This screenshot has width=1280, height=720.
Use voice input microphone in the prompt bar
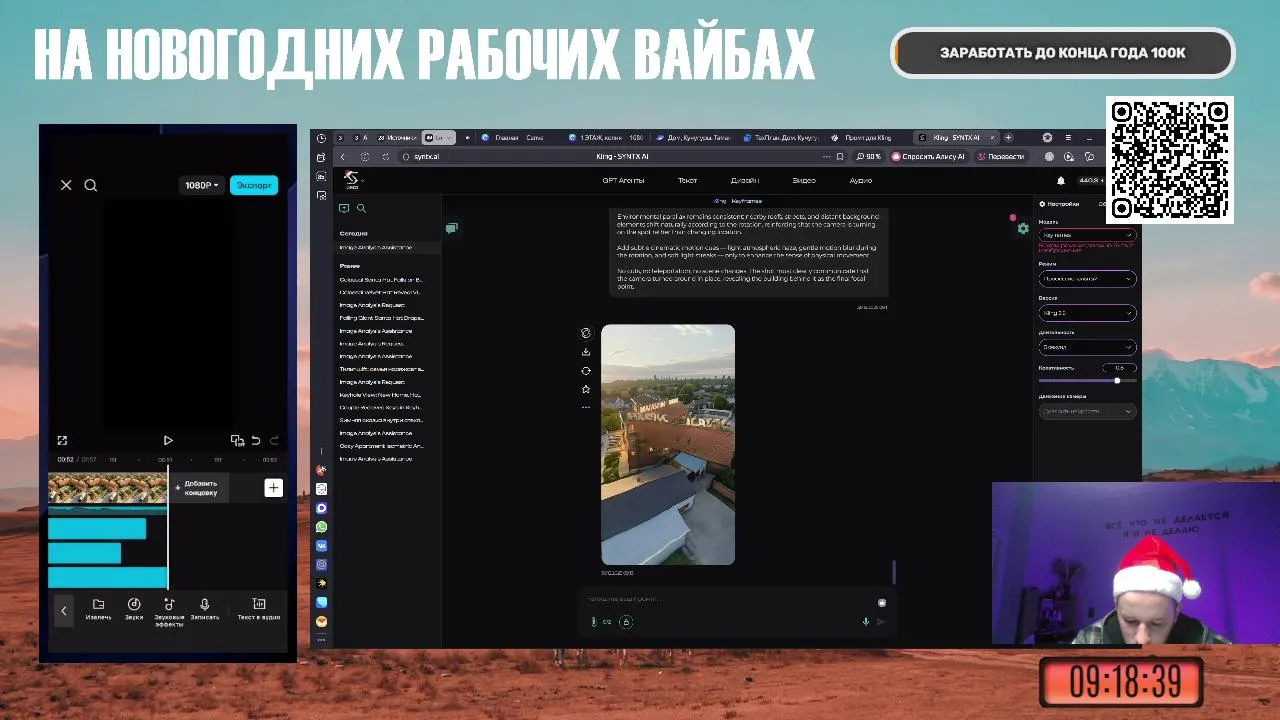[x=866, y=622]
